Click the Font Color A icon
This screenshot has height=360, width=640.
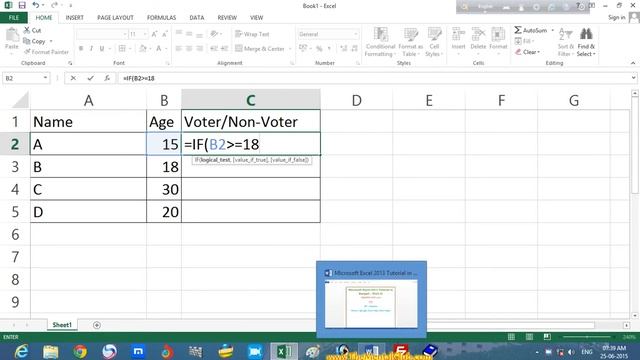(159, 49)
